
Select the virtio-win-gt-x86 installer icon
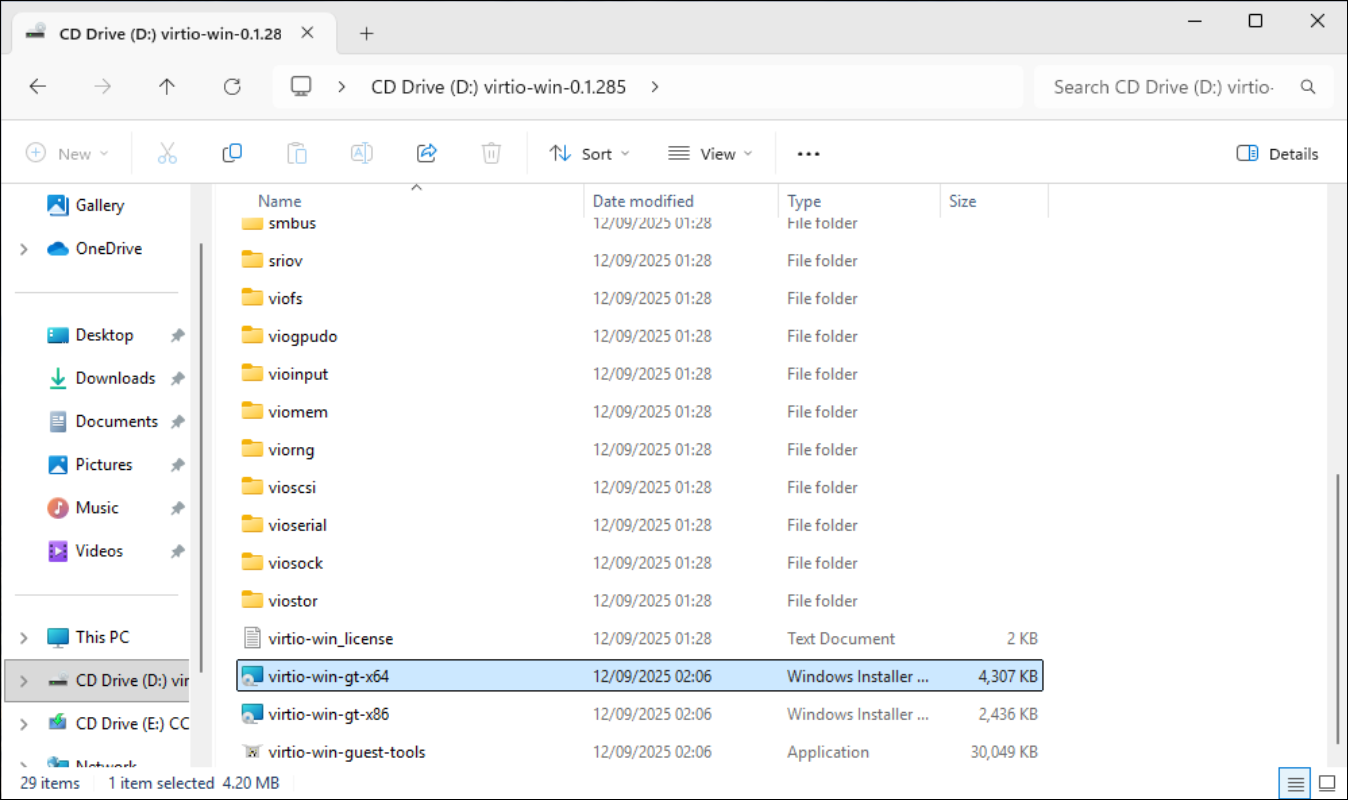pyautogui.click(x=252, y=714)
